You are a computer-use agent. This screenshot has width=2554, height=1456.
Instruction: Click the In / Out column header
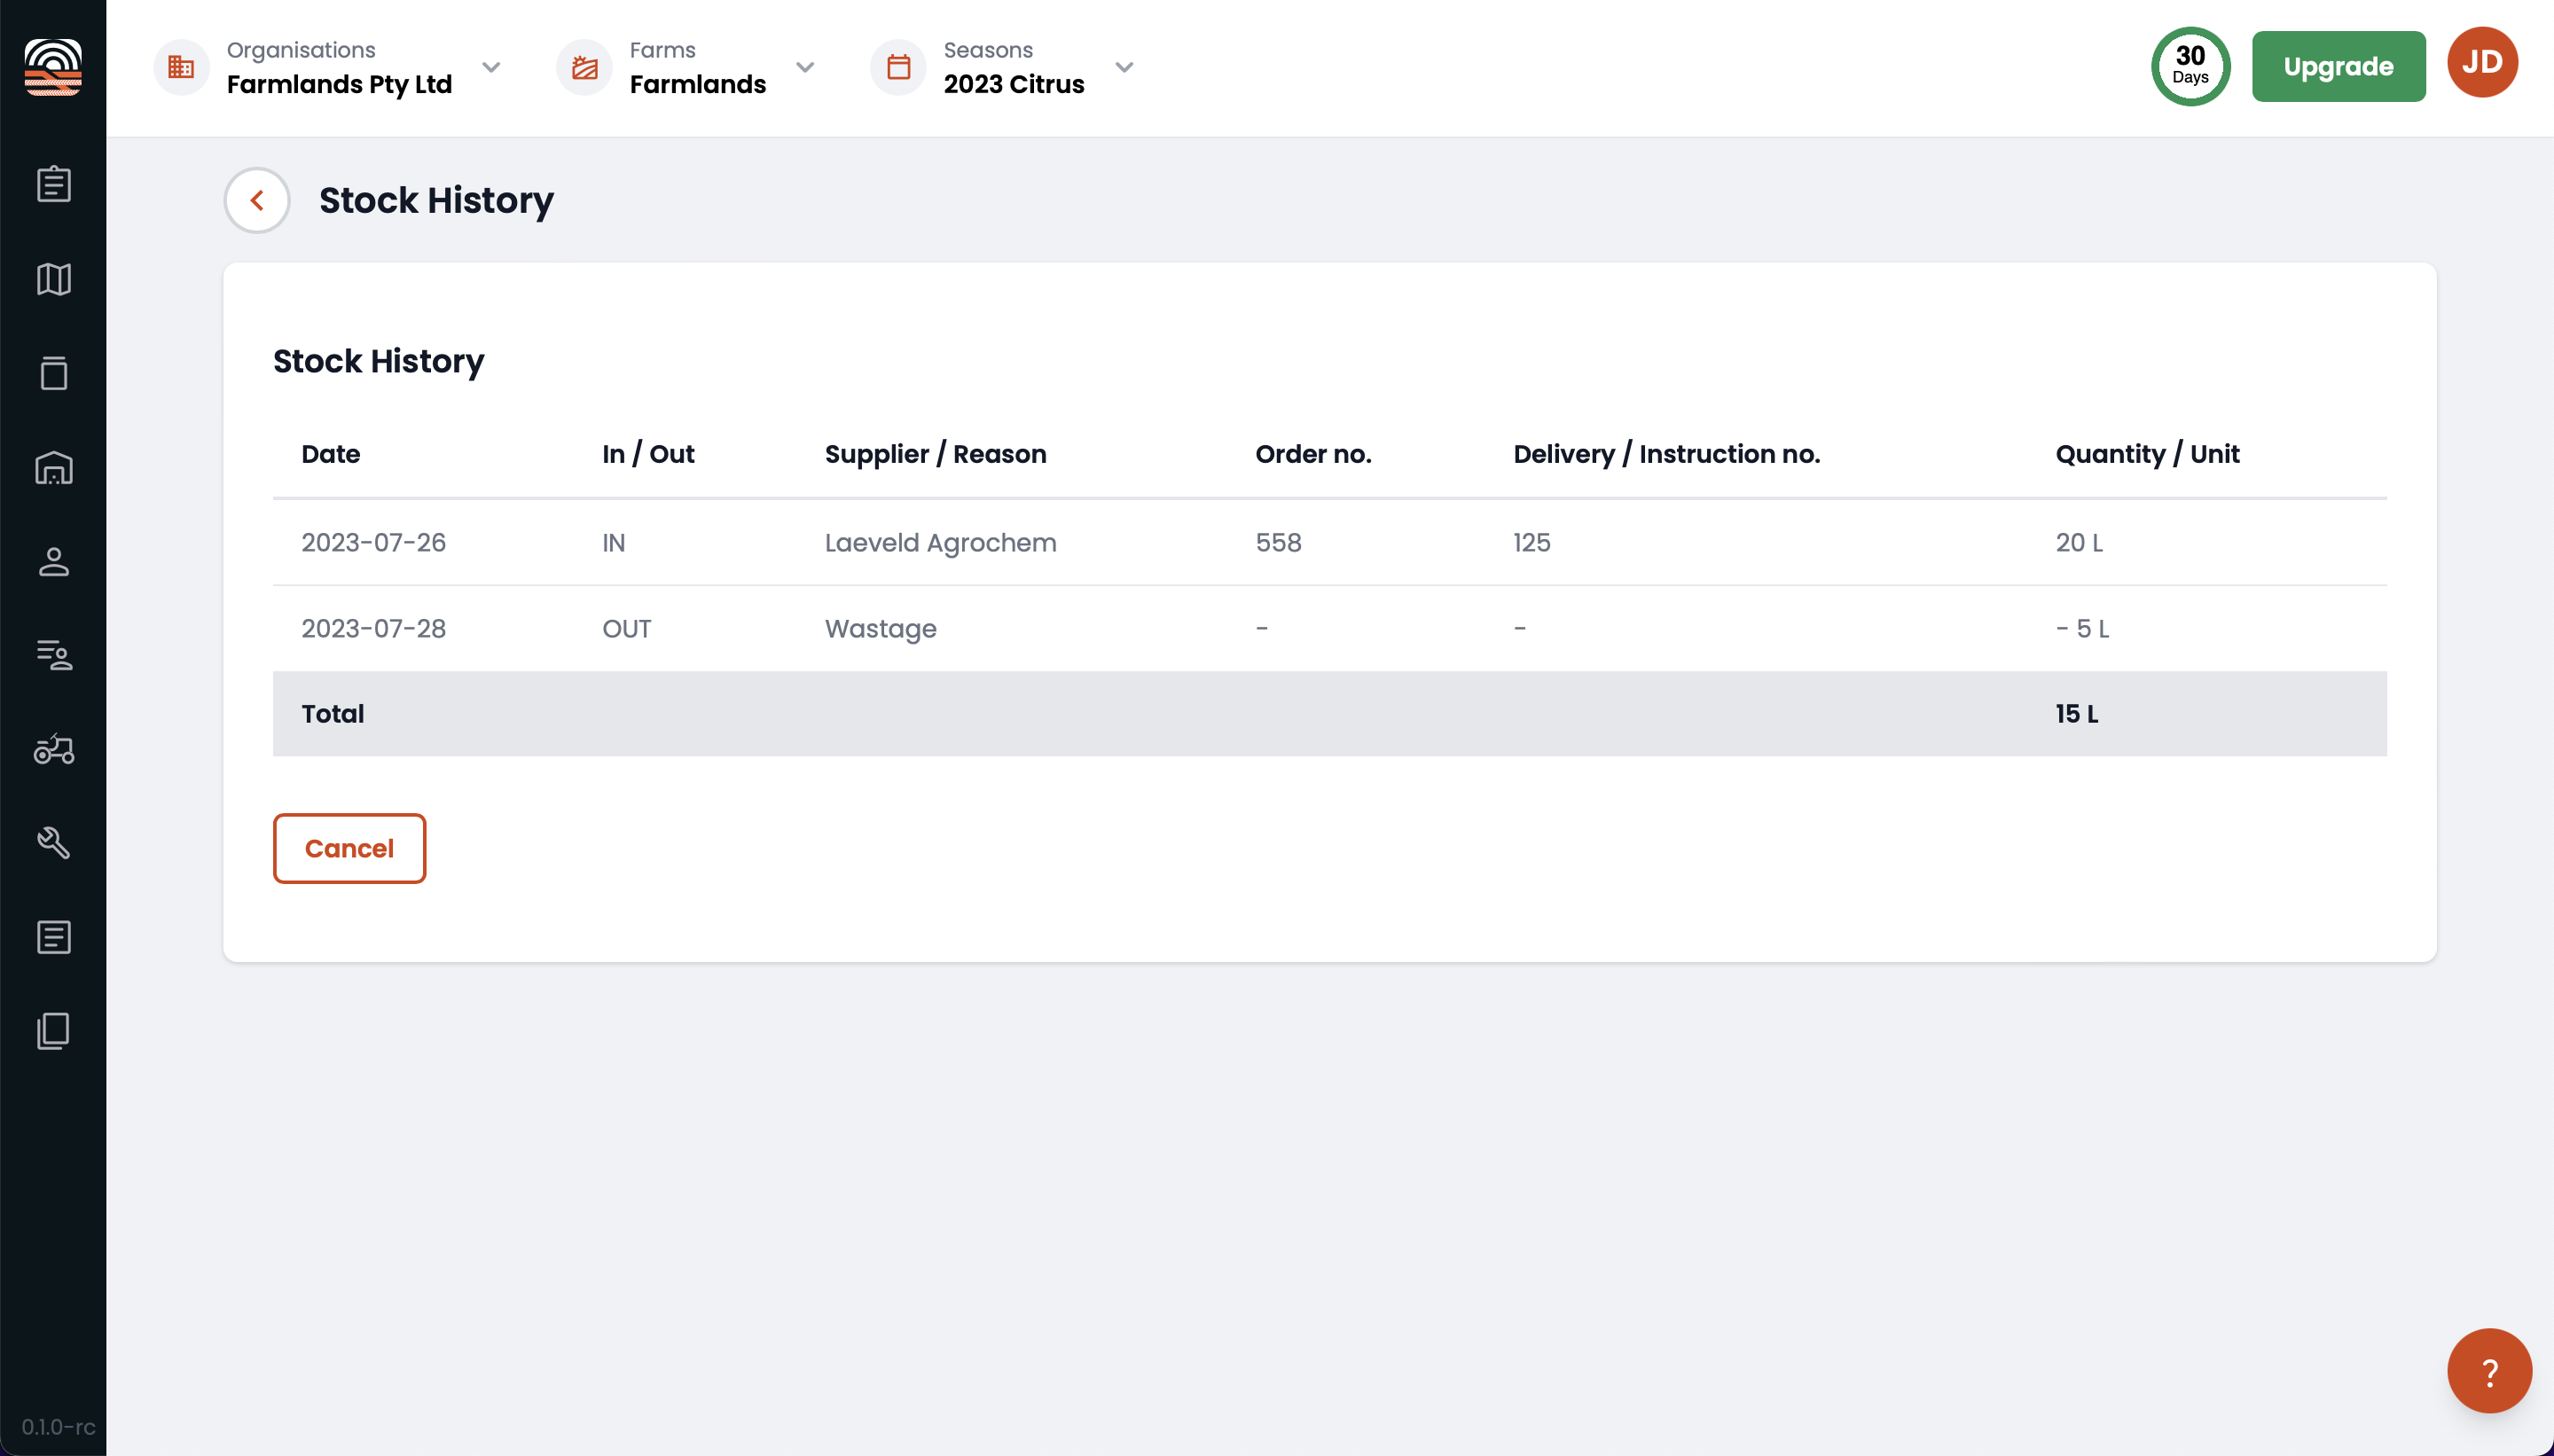[648, 454]
